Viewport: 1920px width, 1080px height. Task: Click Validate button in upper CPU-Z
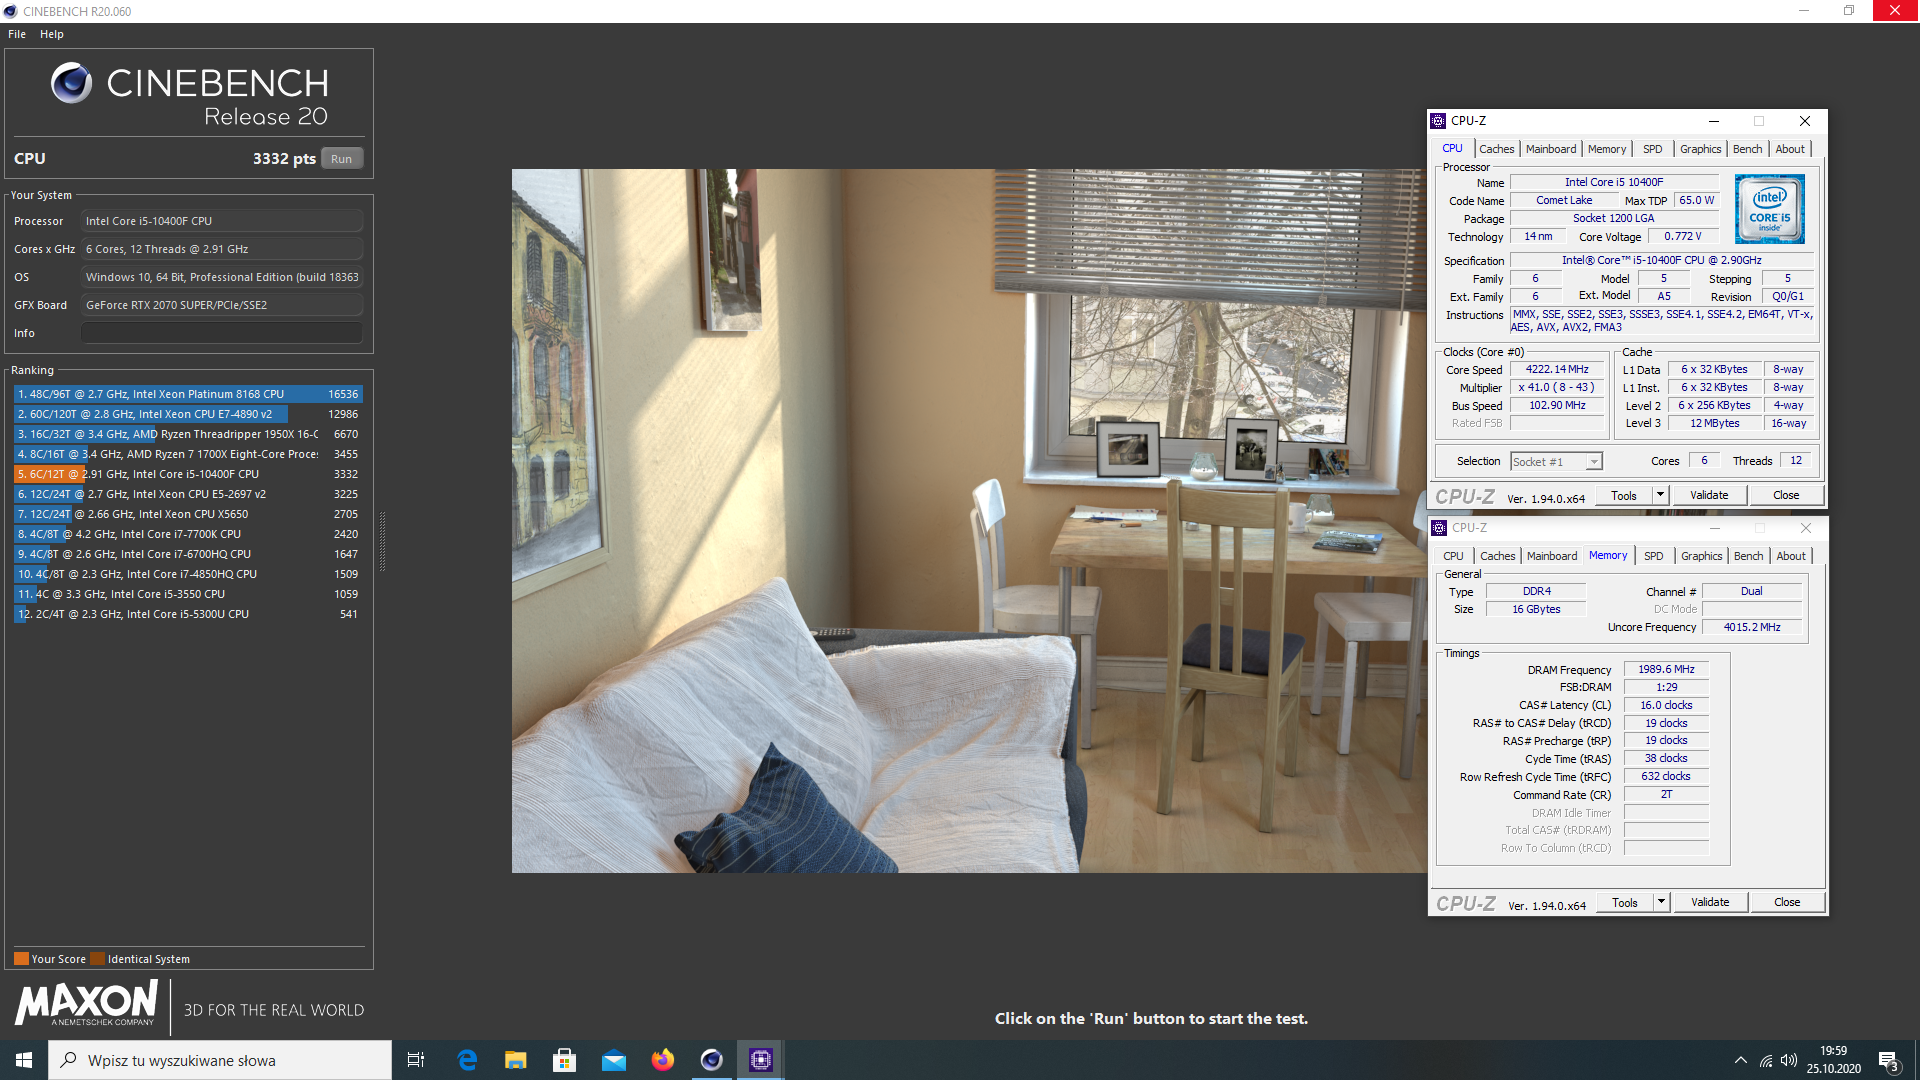[1709, 496]
